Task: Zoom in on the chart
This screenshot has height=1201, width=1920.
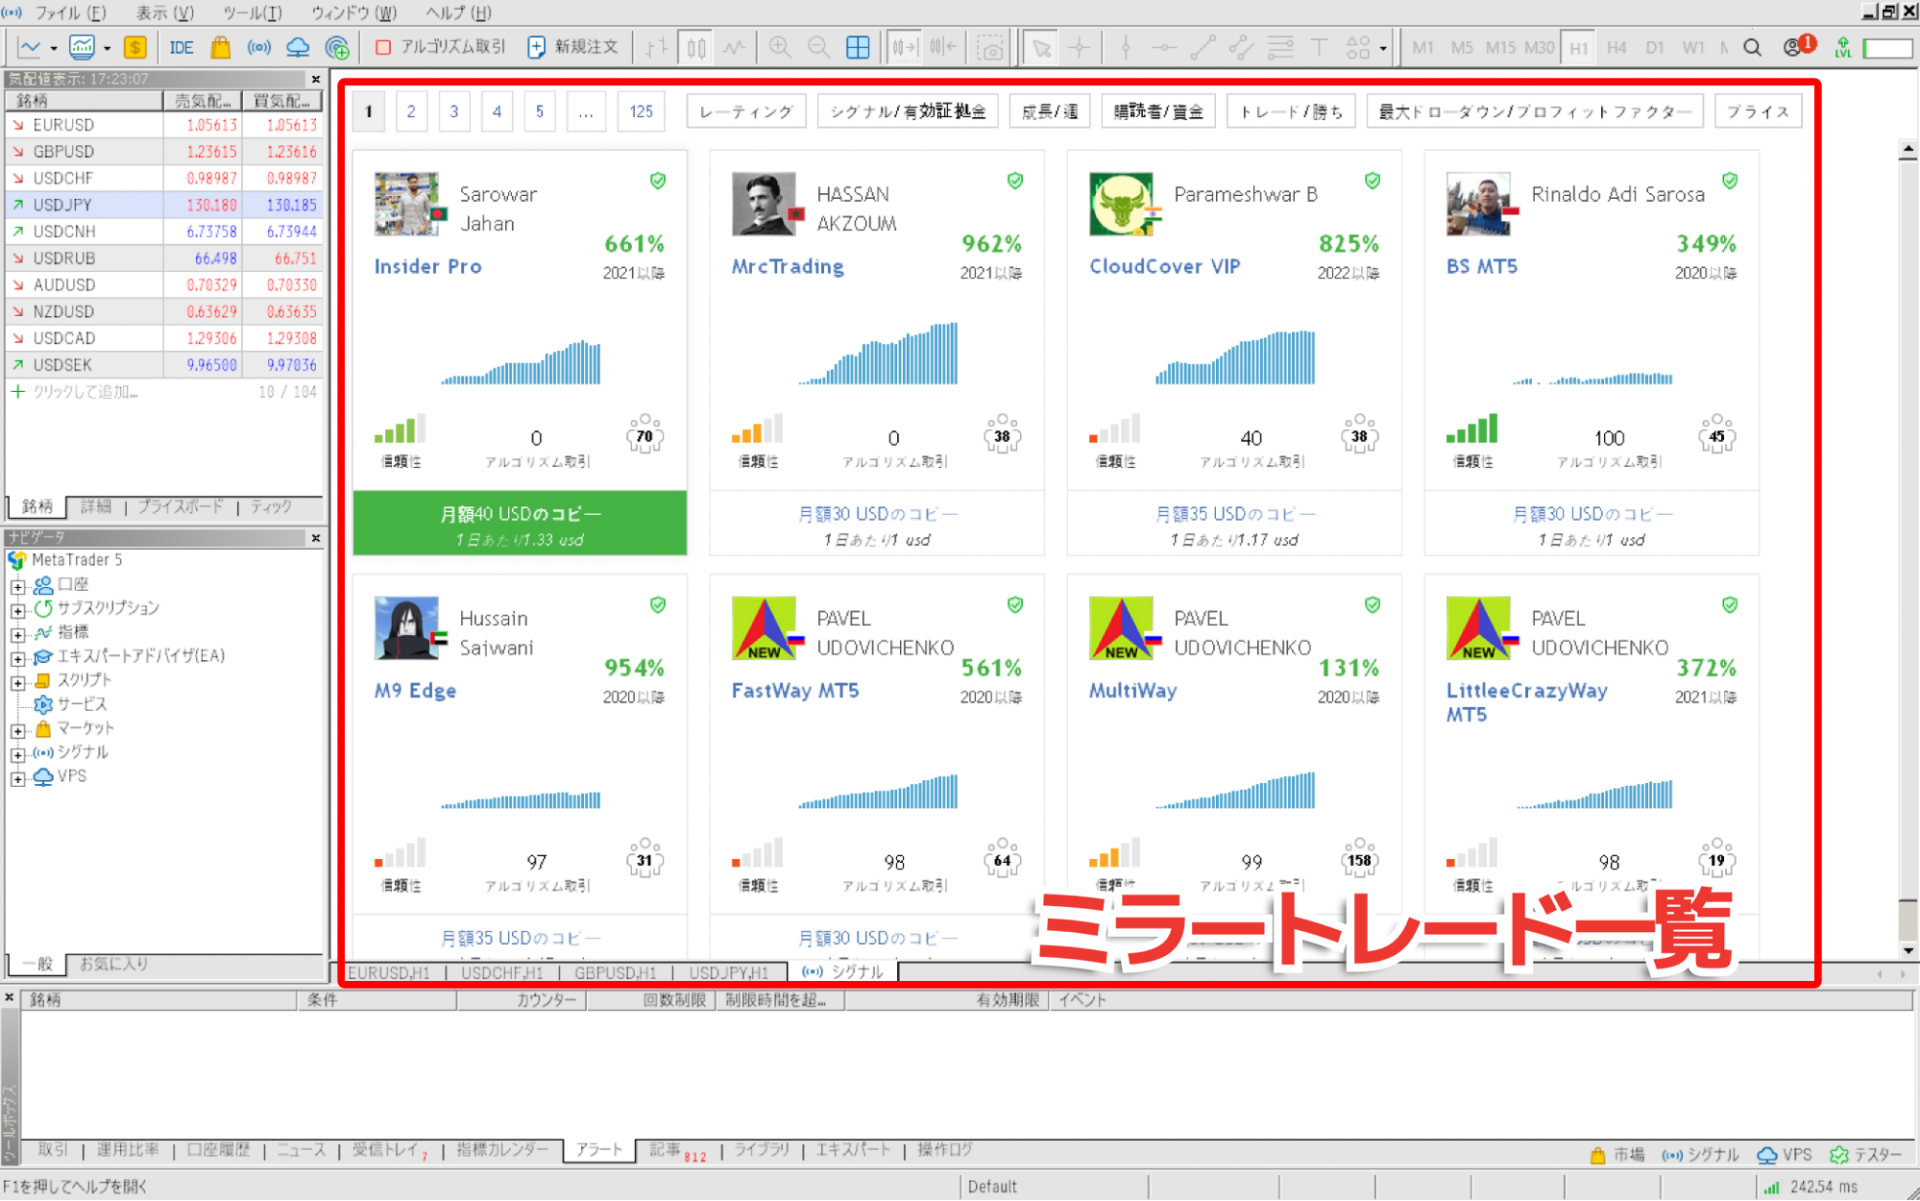Action: (x=780, y=47)
